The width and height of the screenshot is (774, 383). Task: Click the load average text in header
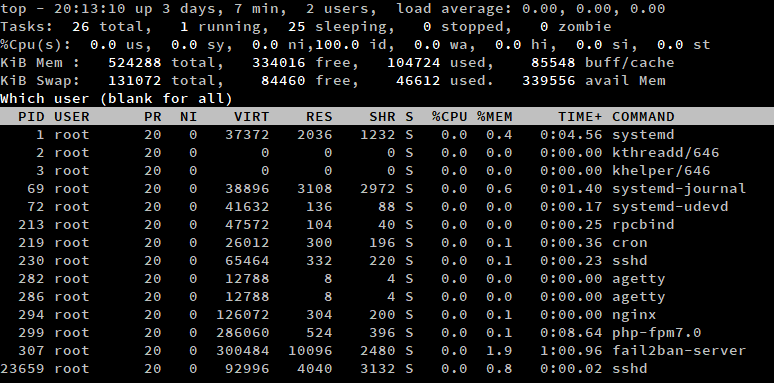pos(531,9)
